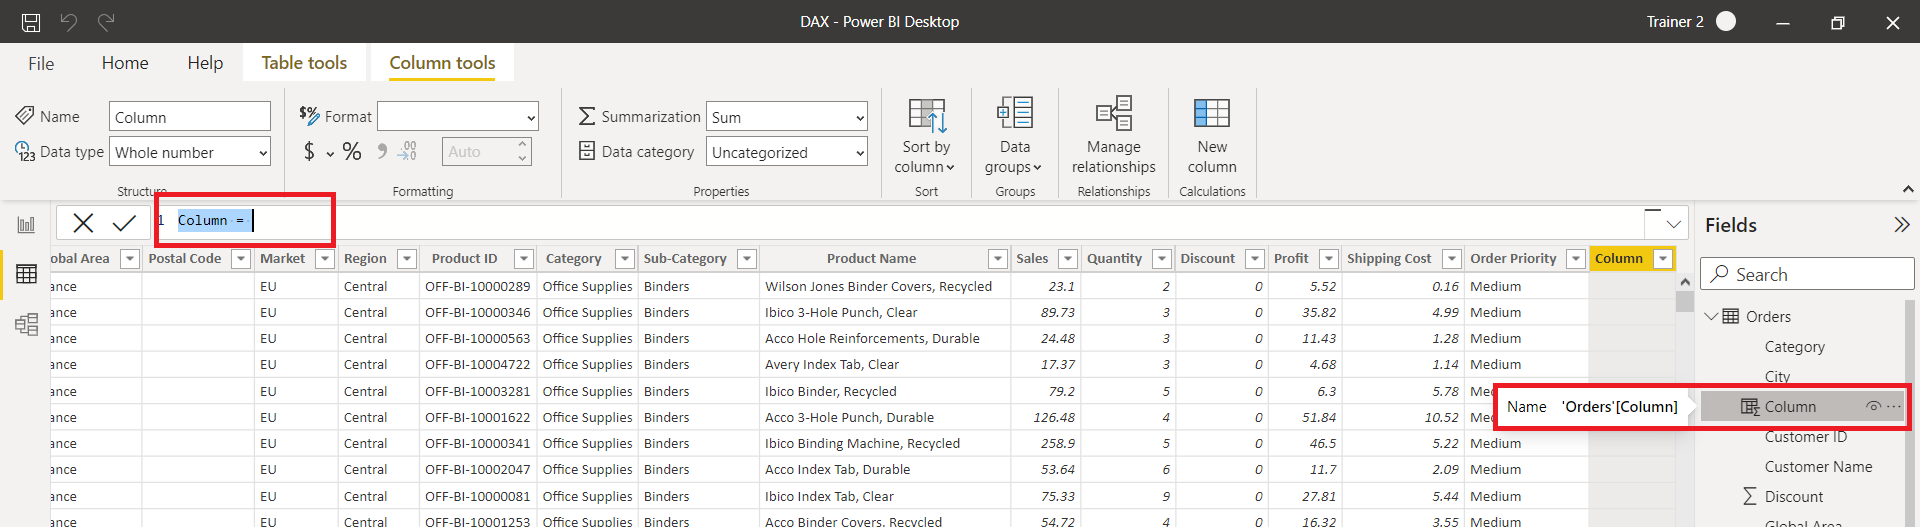The width and height of the screenshot is (1920, 527).
Task: Open filter dropdown for Category column
Action: (625, 259)
